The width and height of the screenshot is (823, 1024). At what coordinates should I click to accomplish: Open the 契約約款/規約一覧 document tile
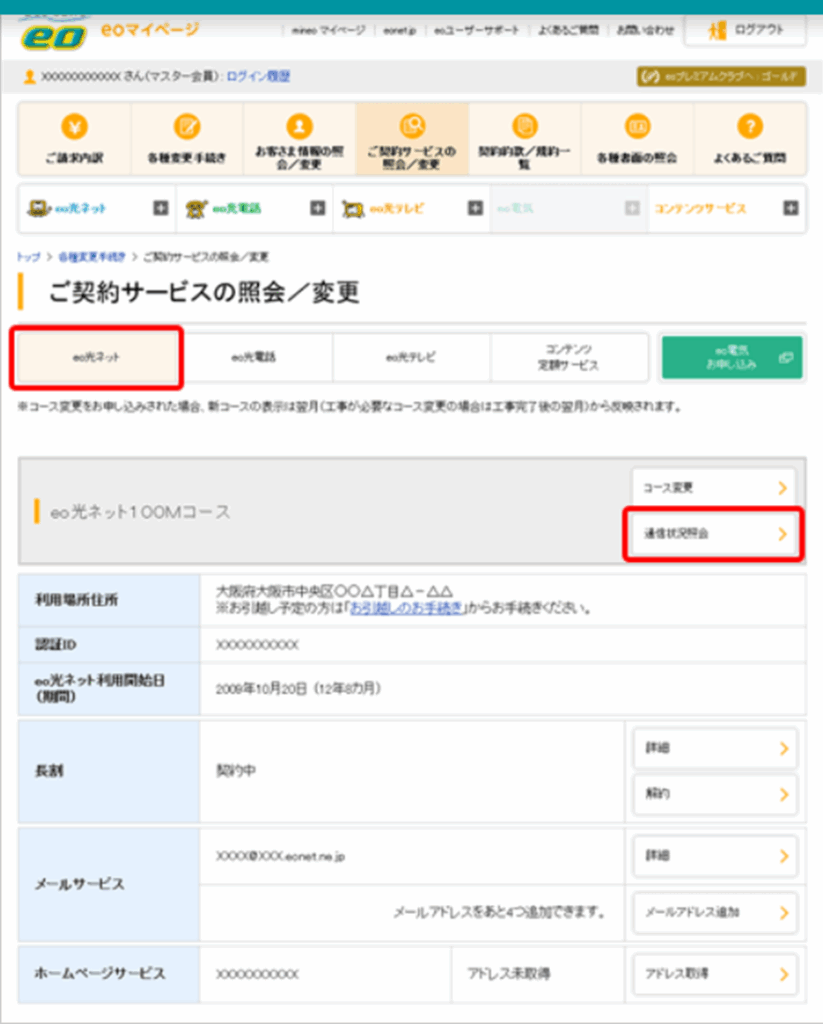(x=524, y=138)
